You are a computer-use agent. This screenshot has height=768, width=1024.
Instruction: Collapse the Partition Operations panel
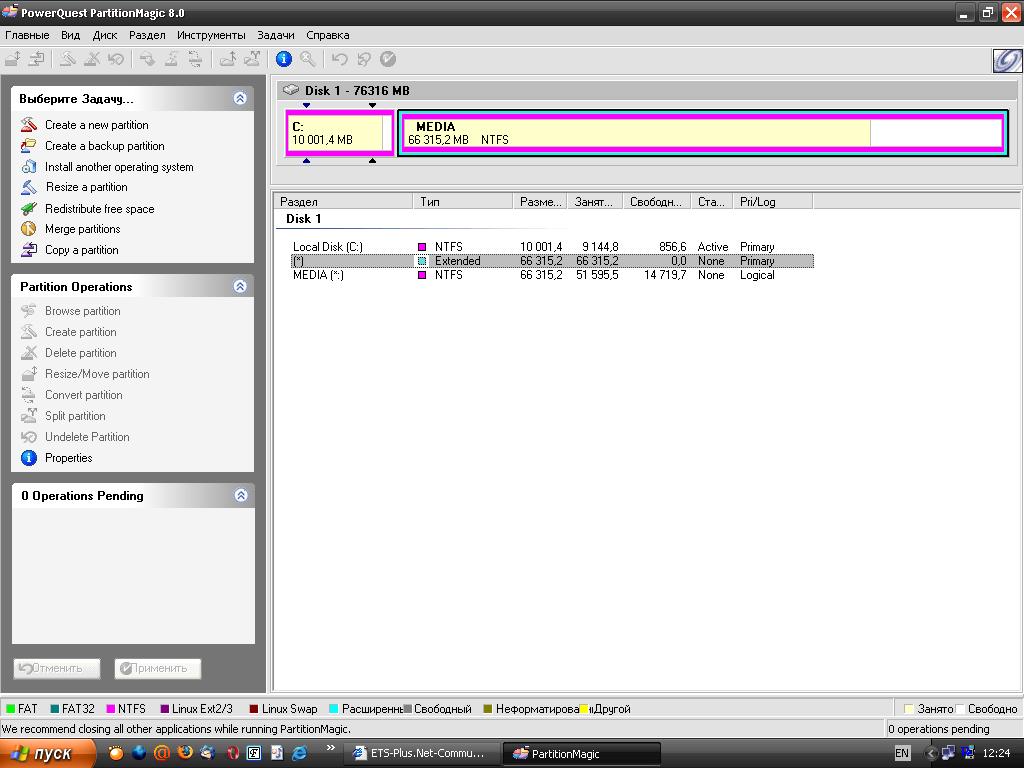point(240,287)
